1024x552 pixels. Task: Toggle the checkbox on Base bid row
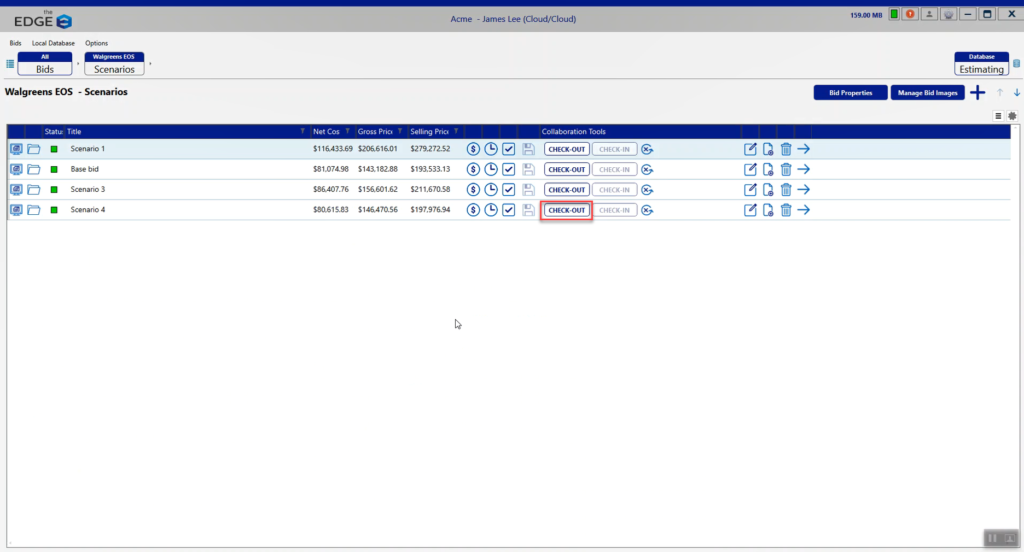click(x=509, y=169)
